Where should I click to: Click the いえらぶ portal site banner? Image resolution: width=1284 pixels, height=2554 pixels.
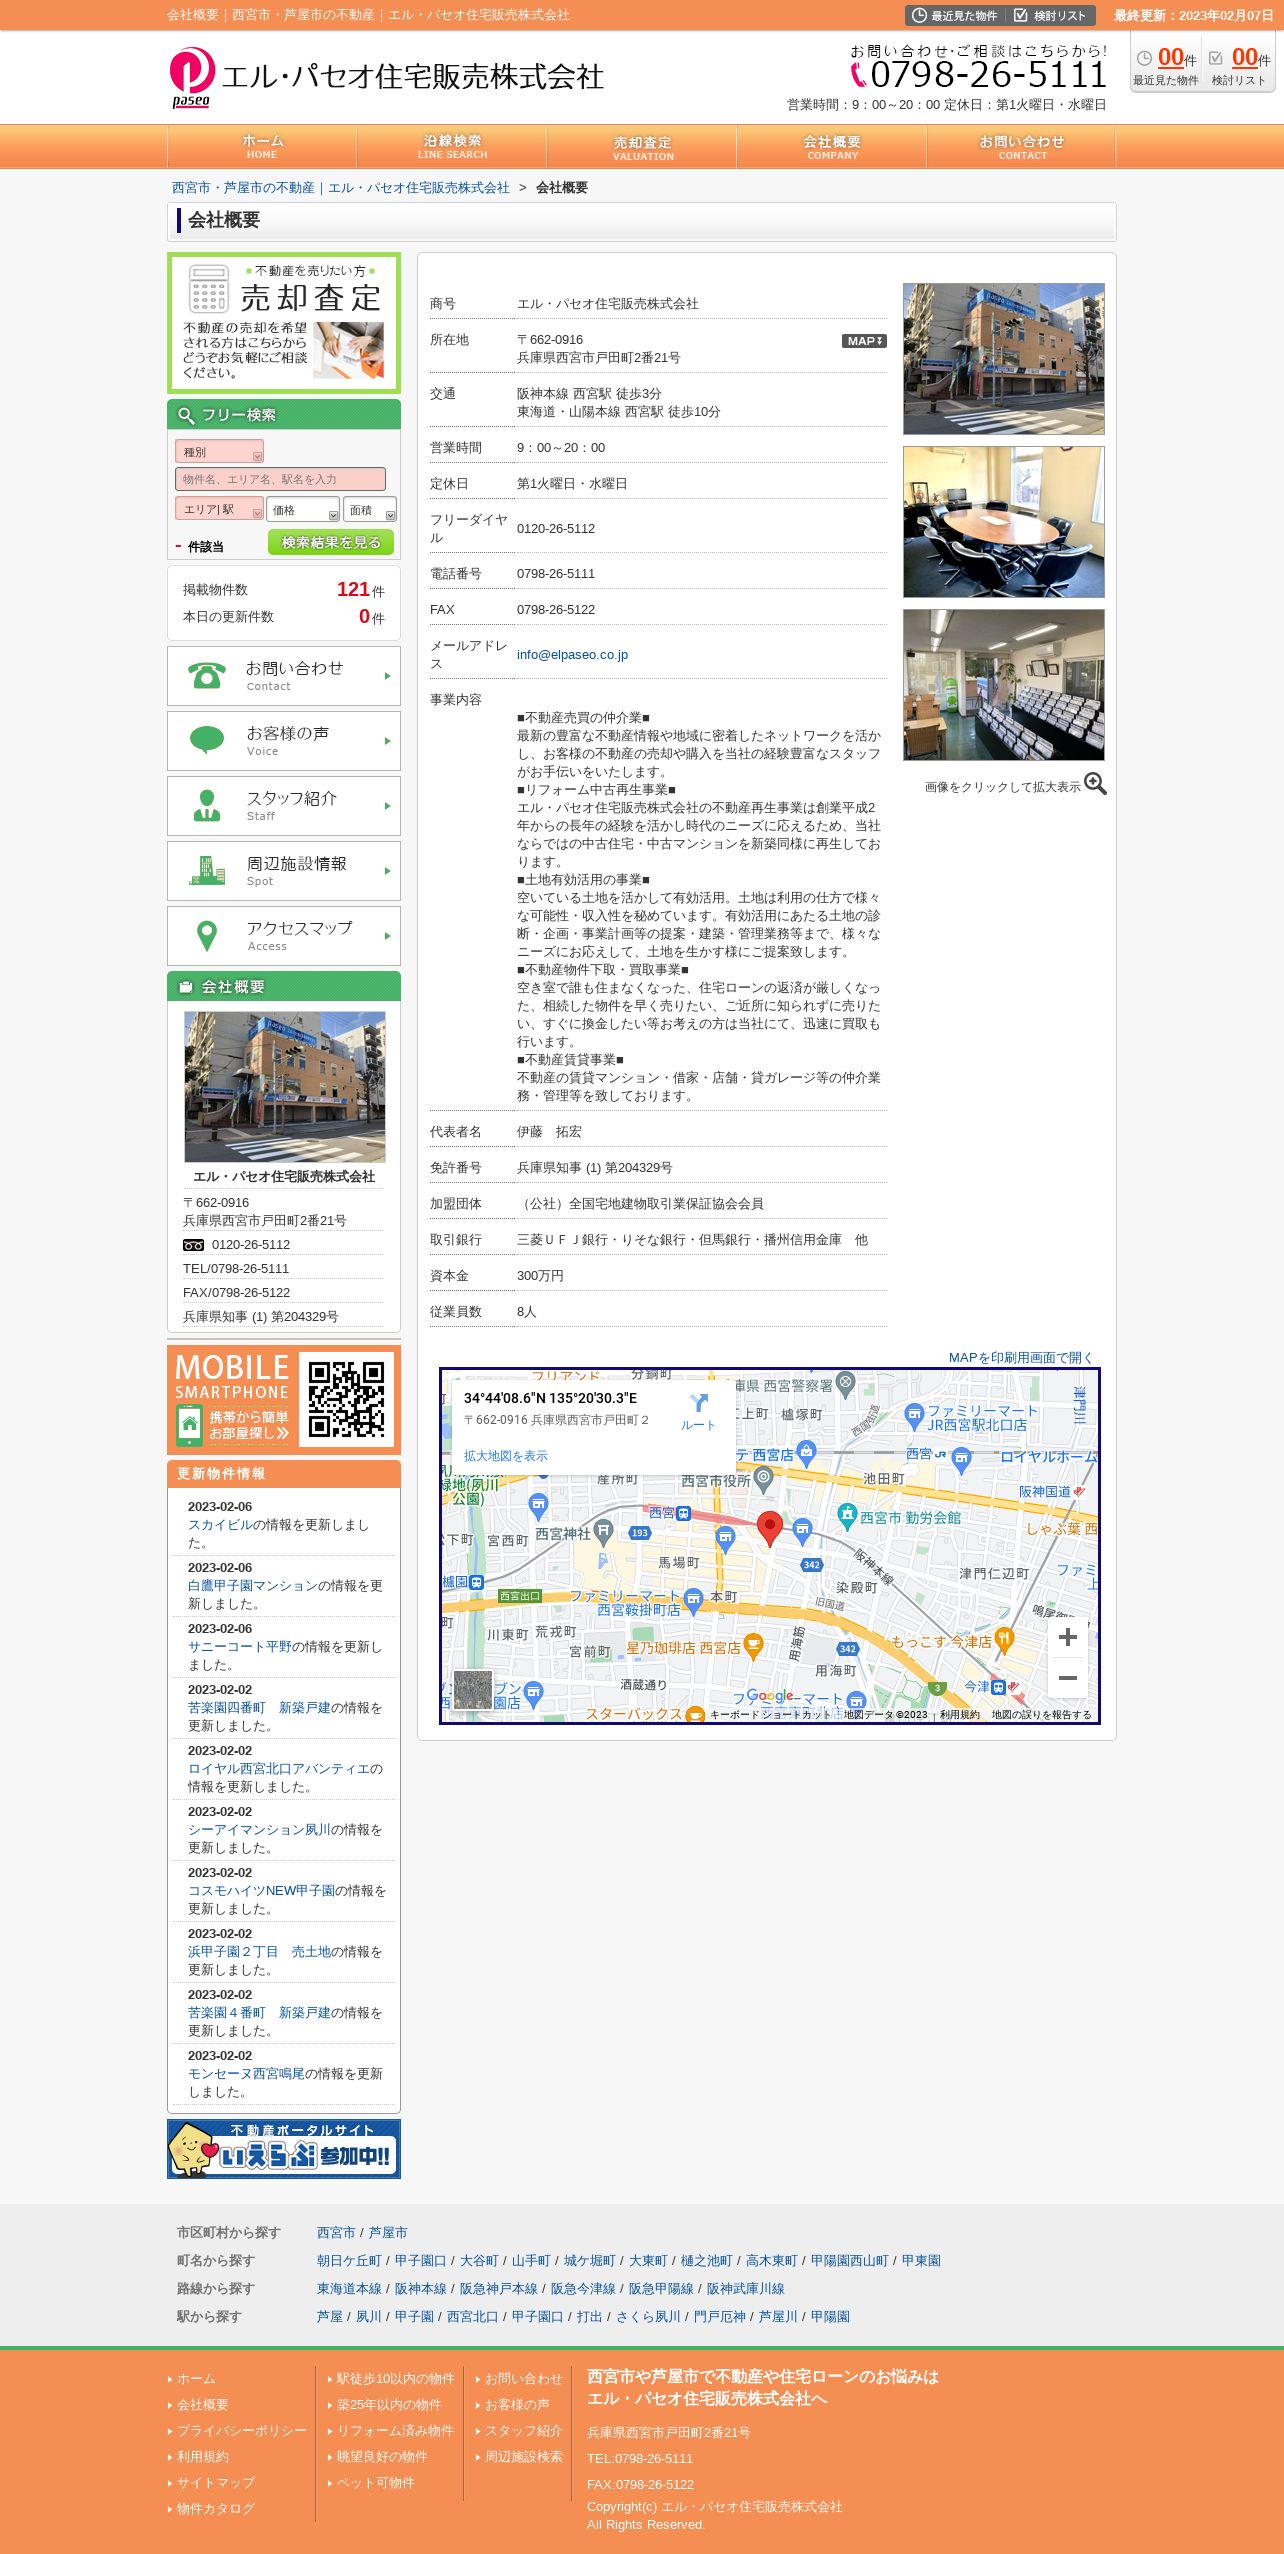tap(284, 2148)
